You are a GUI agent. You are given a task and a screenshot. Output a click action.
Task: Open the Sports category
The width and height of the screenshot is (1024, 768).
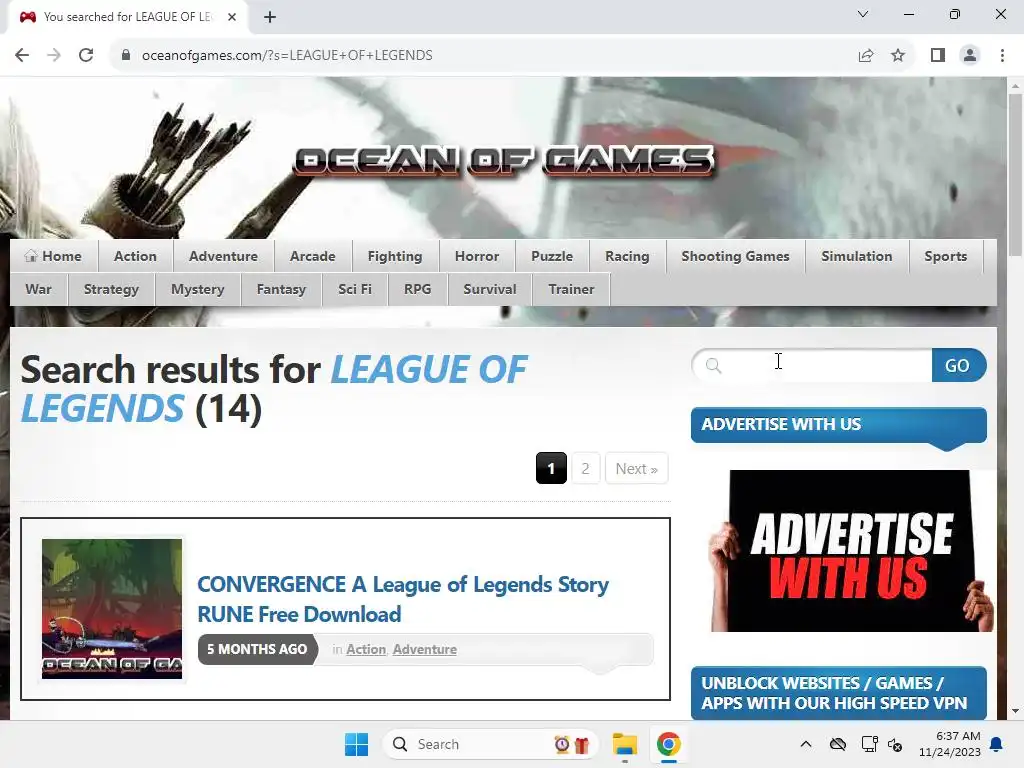(946, 256)
